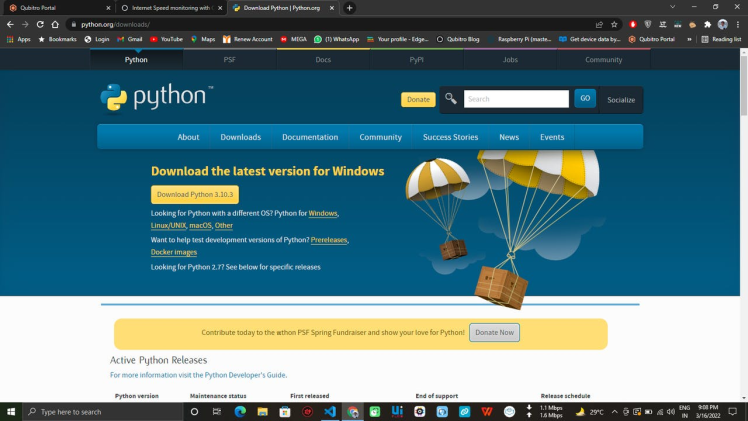Image resolution: width=748 pixels, height=421 pixels.
Task: Open a new browser tab
Action: [349, 8]
